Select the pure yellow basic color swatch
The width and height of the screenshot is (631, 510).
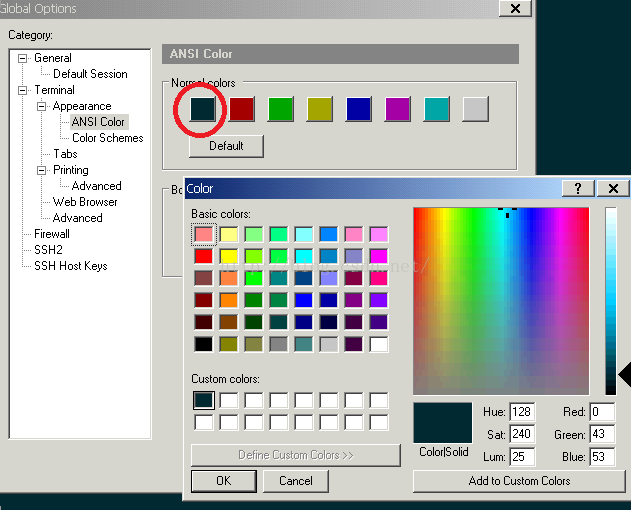(229, 256)
